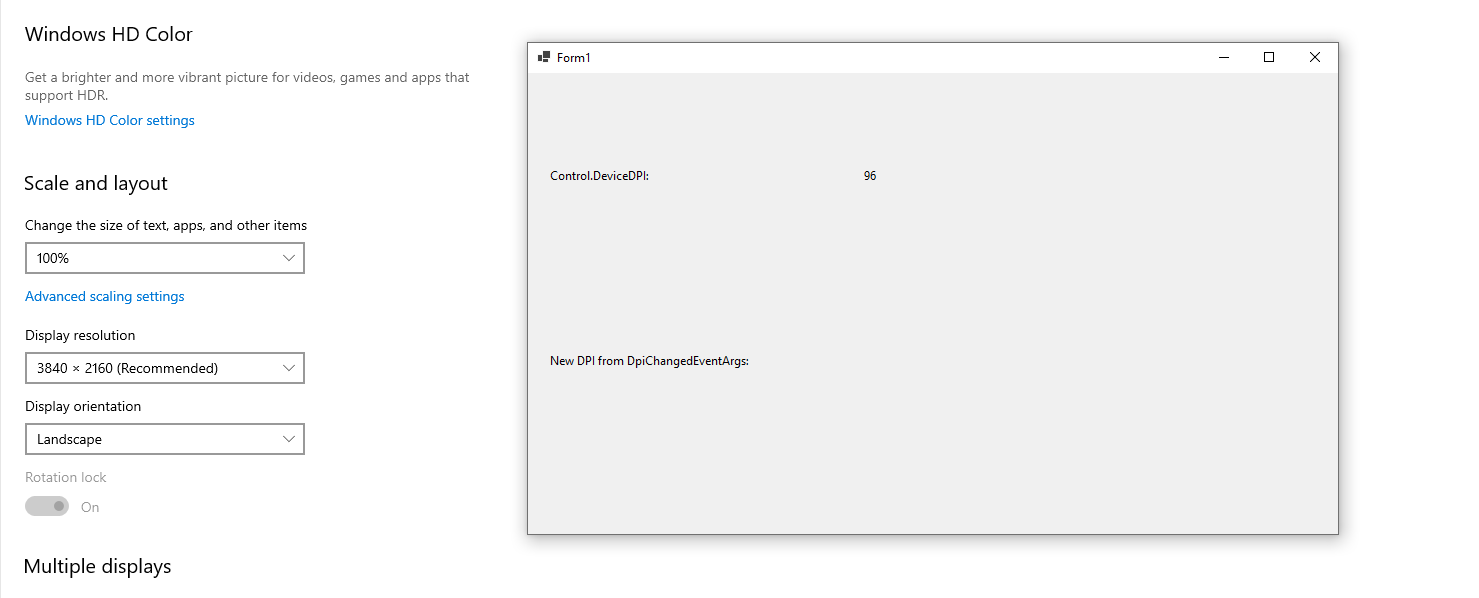Maximize the Form1 window

[1269, 57]
